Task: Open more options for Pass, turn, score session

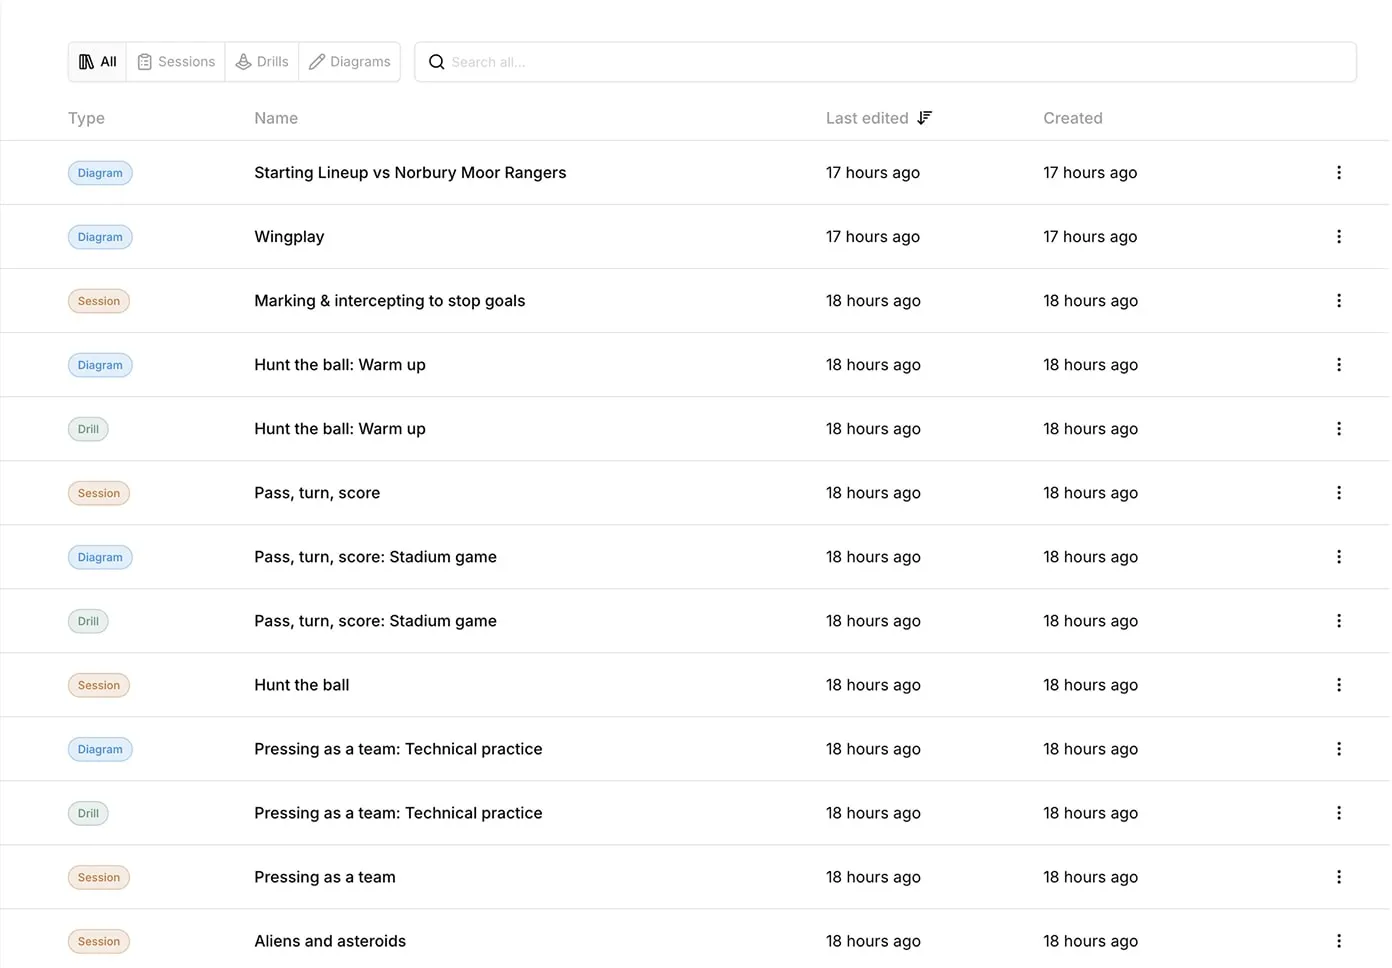Action: [x=1338, y=493]
